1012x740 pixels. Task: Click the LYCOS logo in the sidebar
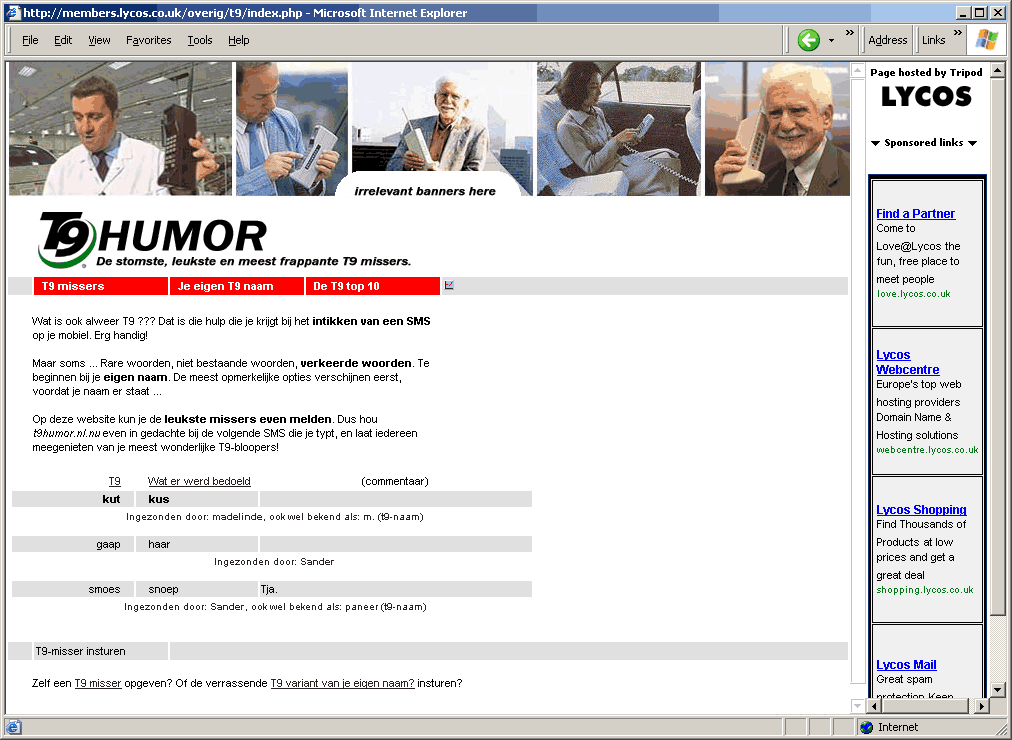926,97
